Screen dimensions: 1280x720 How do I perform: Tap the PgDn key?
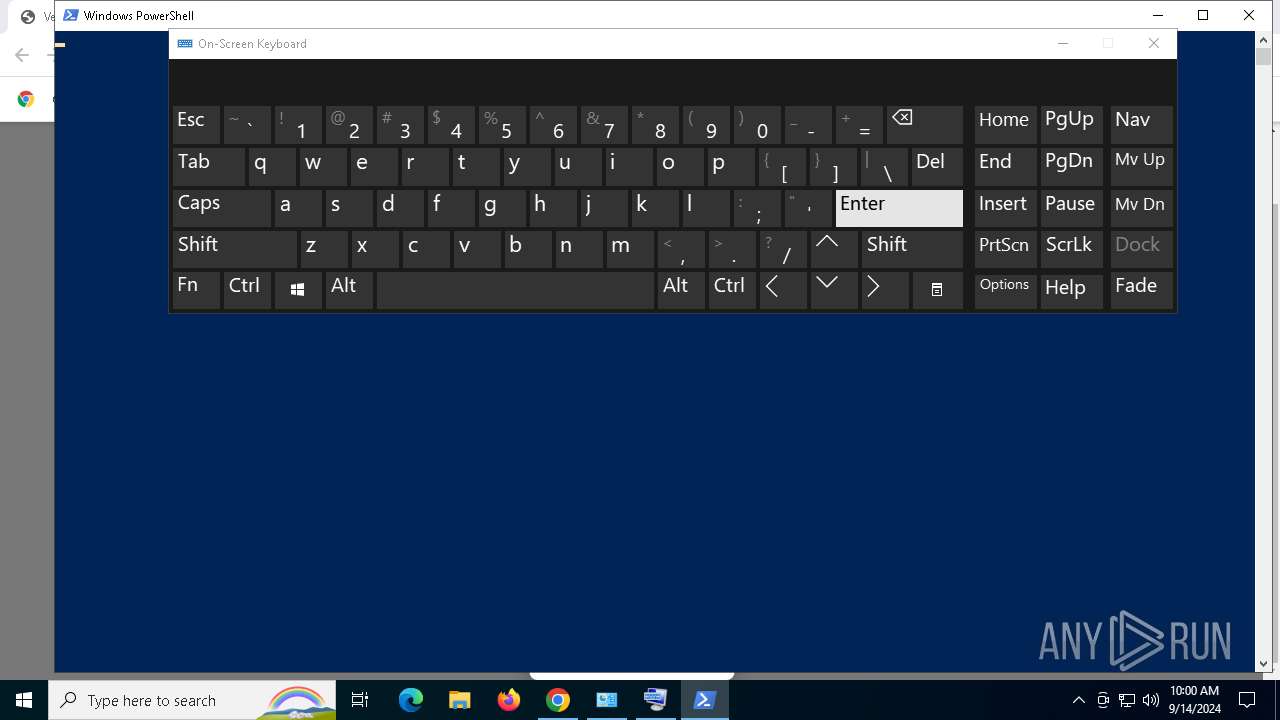pos(1071,167)
